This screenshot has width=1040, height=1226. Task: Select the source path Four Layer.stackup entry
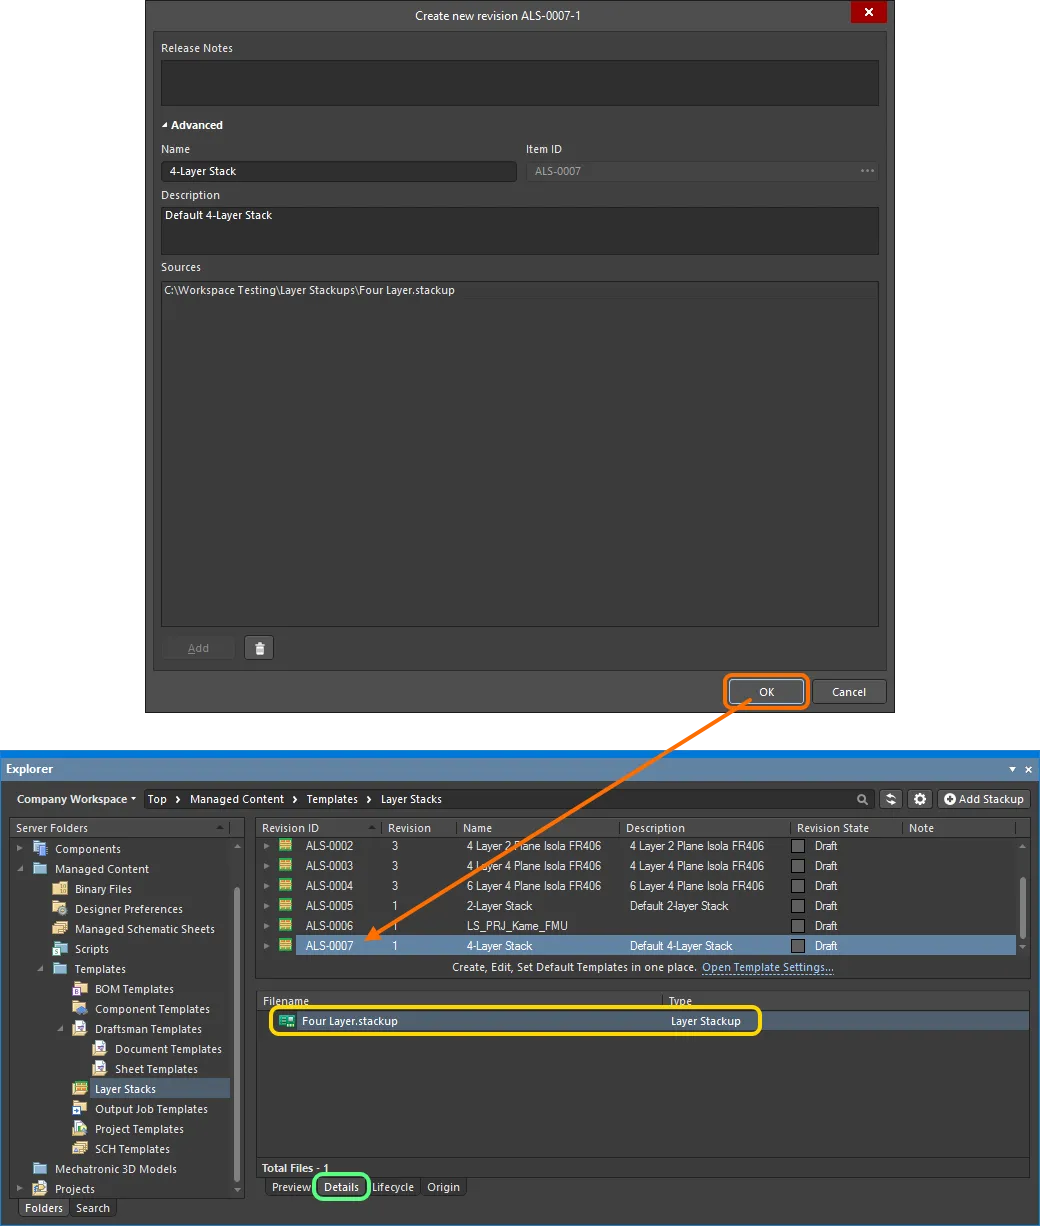pyautogui.click(x=310, y=290)
